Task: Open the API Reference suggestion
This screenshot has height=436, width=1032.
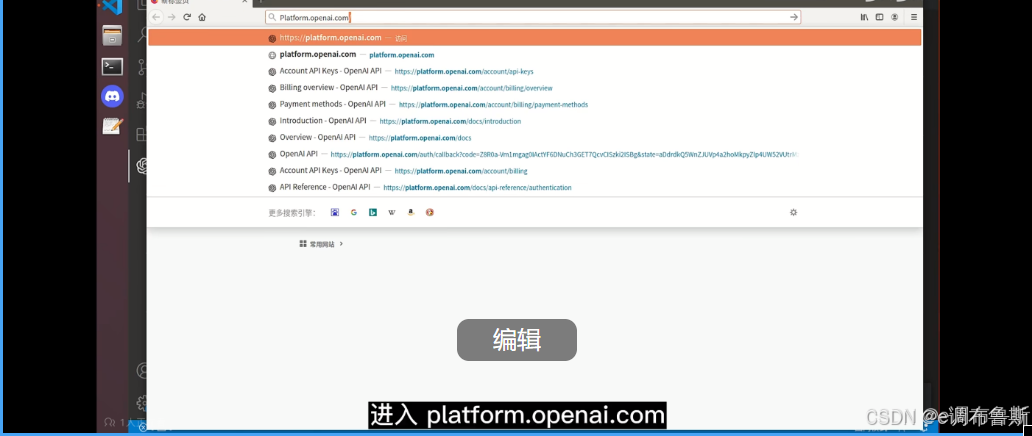Action: [x=534, y=187]
